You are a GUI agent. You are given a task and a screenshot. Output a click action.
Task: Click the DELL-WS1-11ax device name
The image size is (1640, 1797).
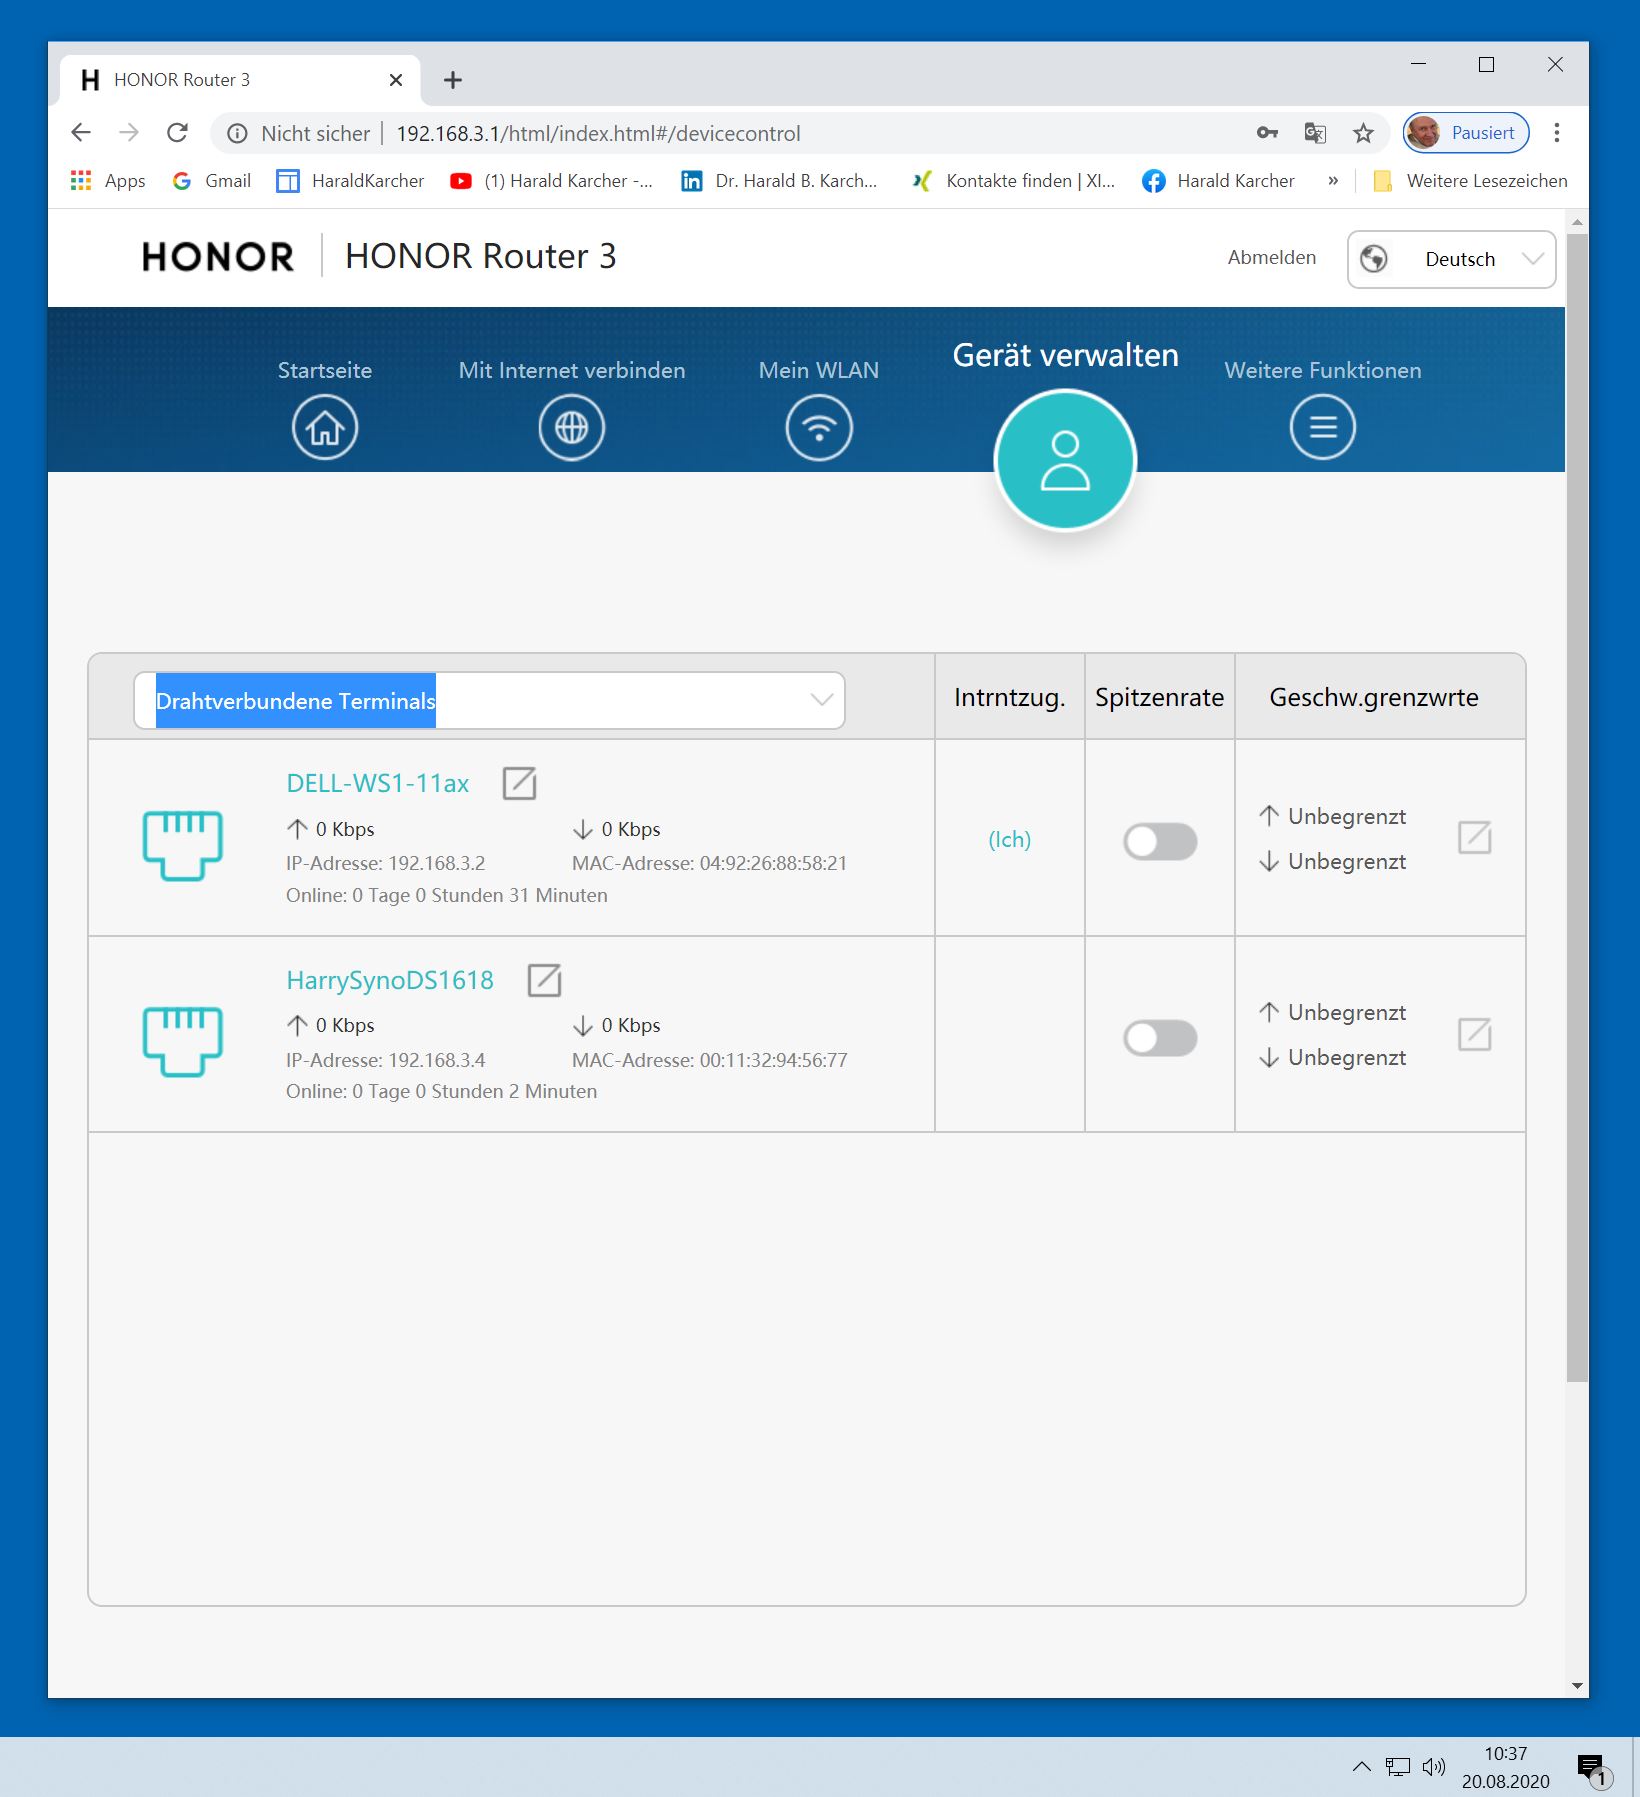[x=378, y=783]
